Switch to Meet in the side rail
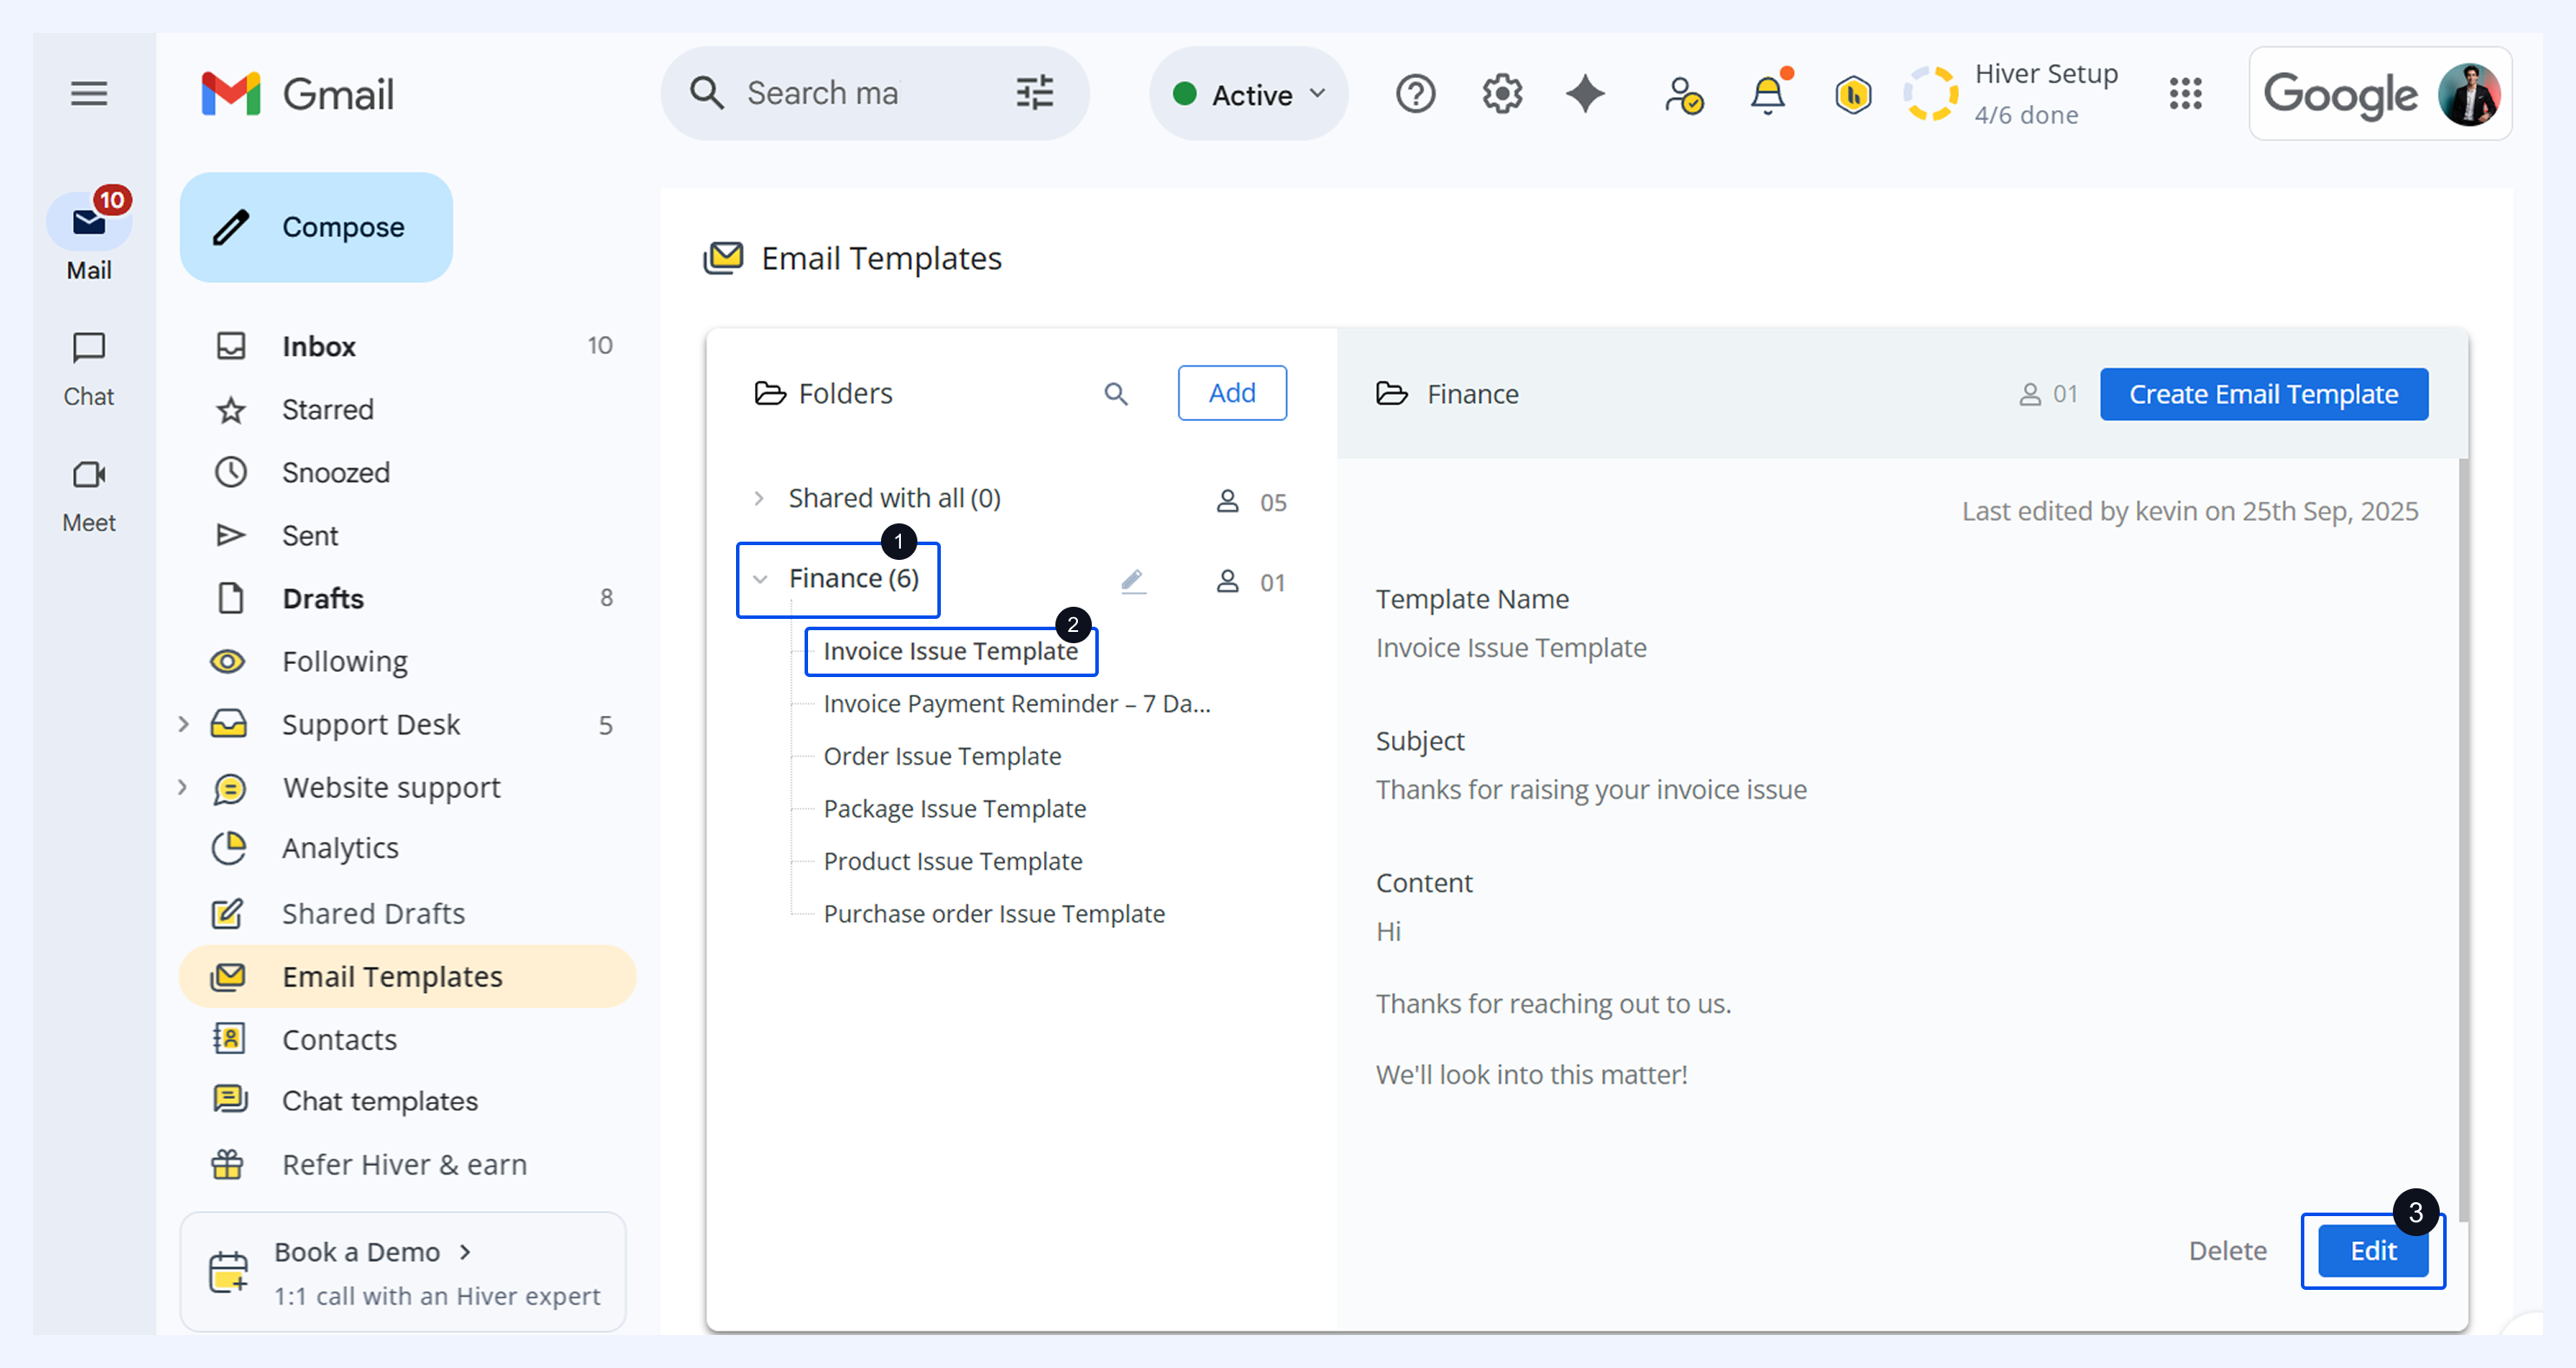This screenshot has height=1368, width=2576. 89,496
